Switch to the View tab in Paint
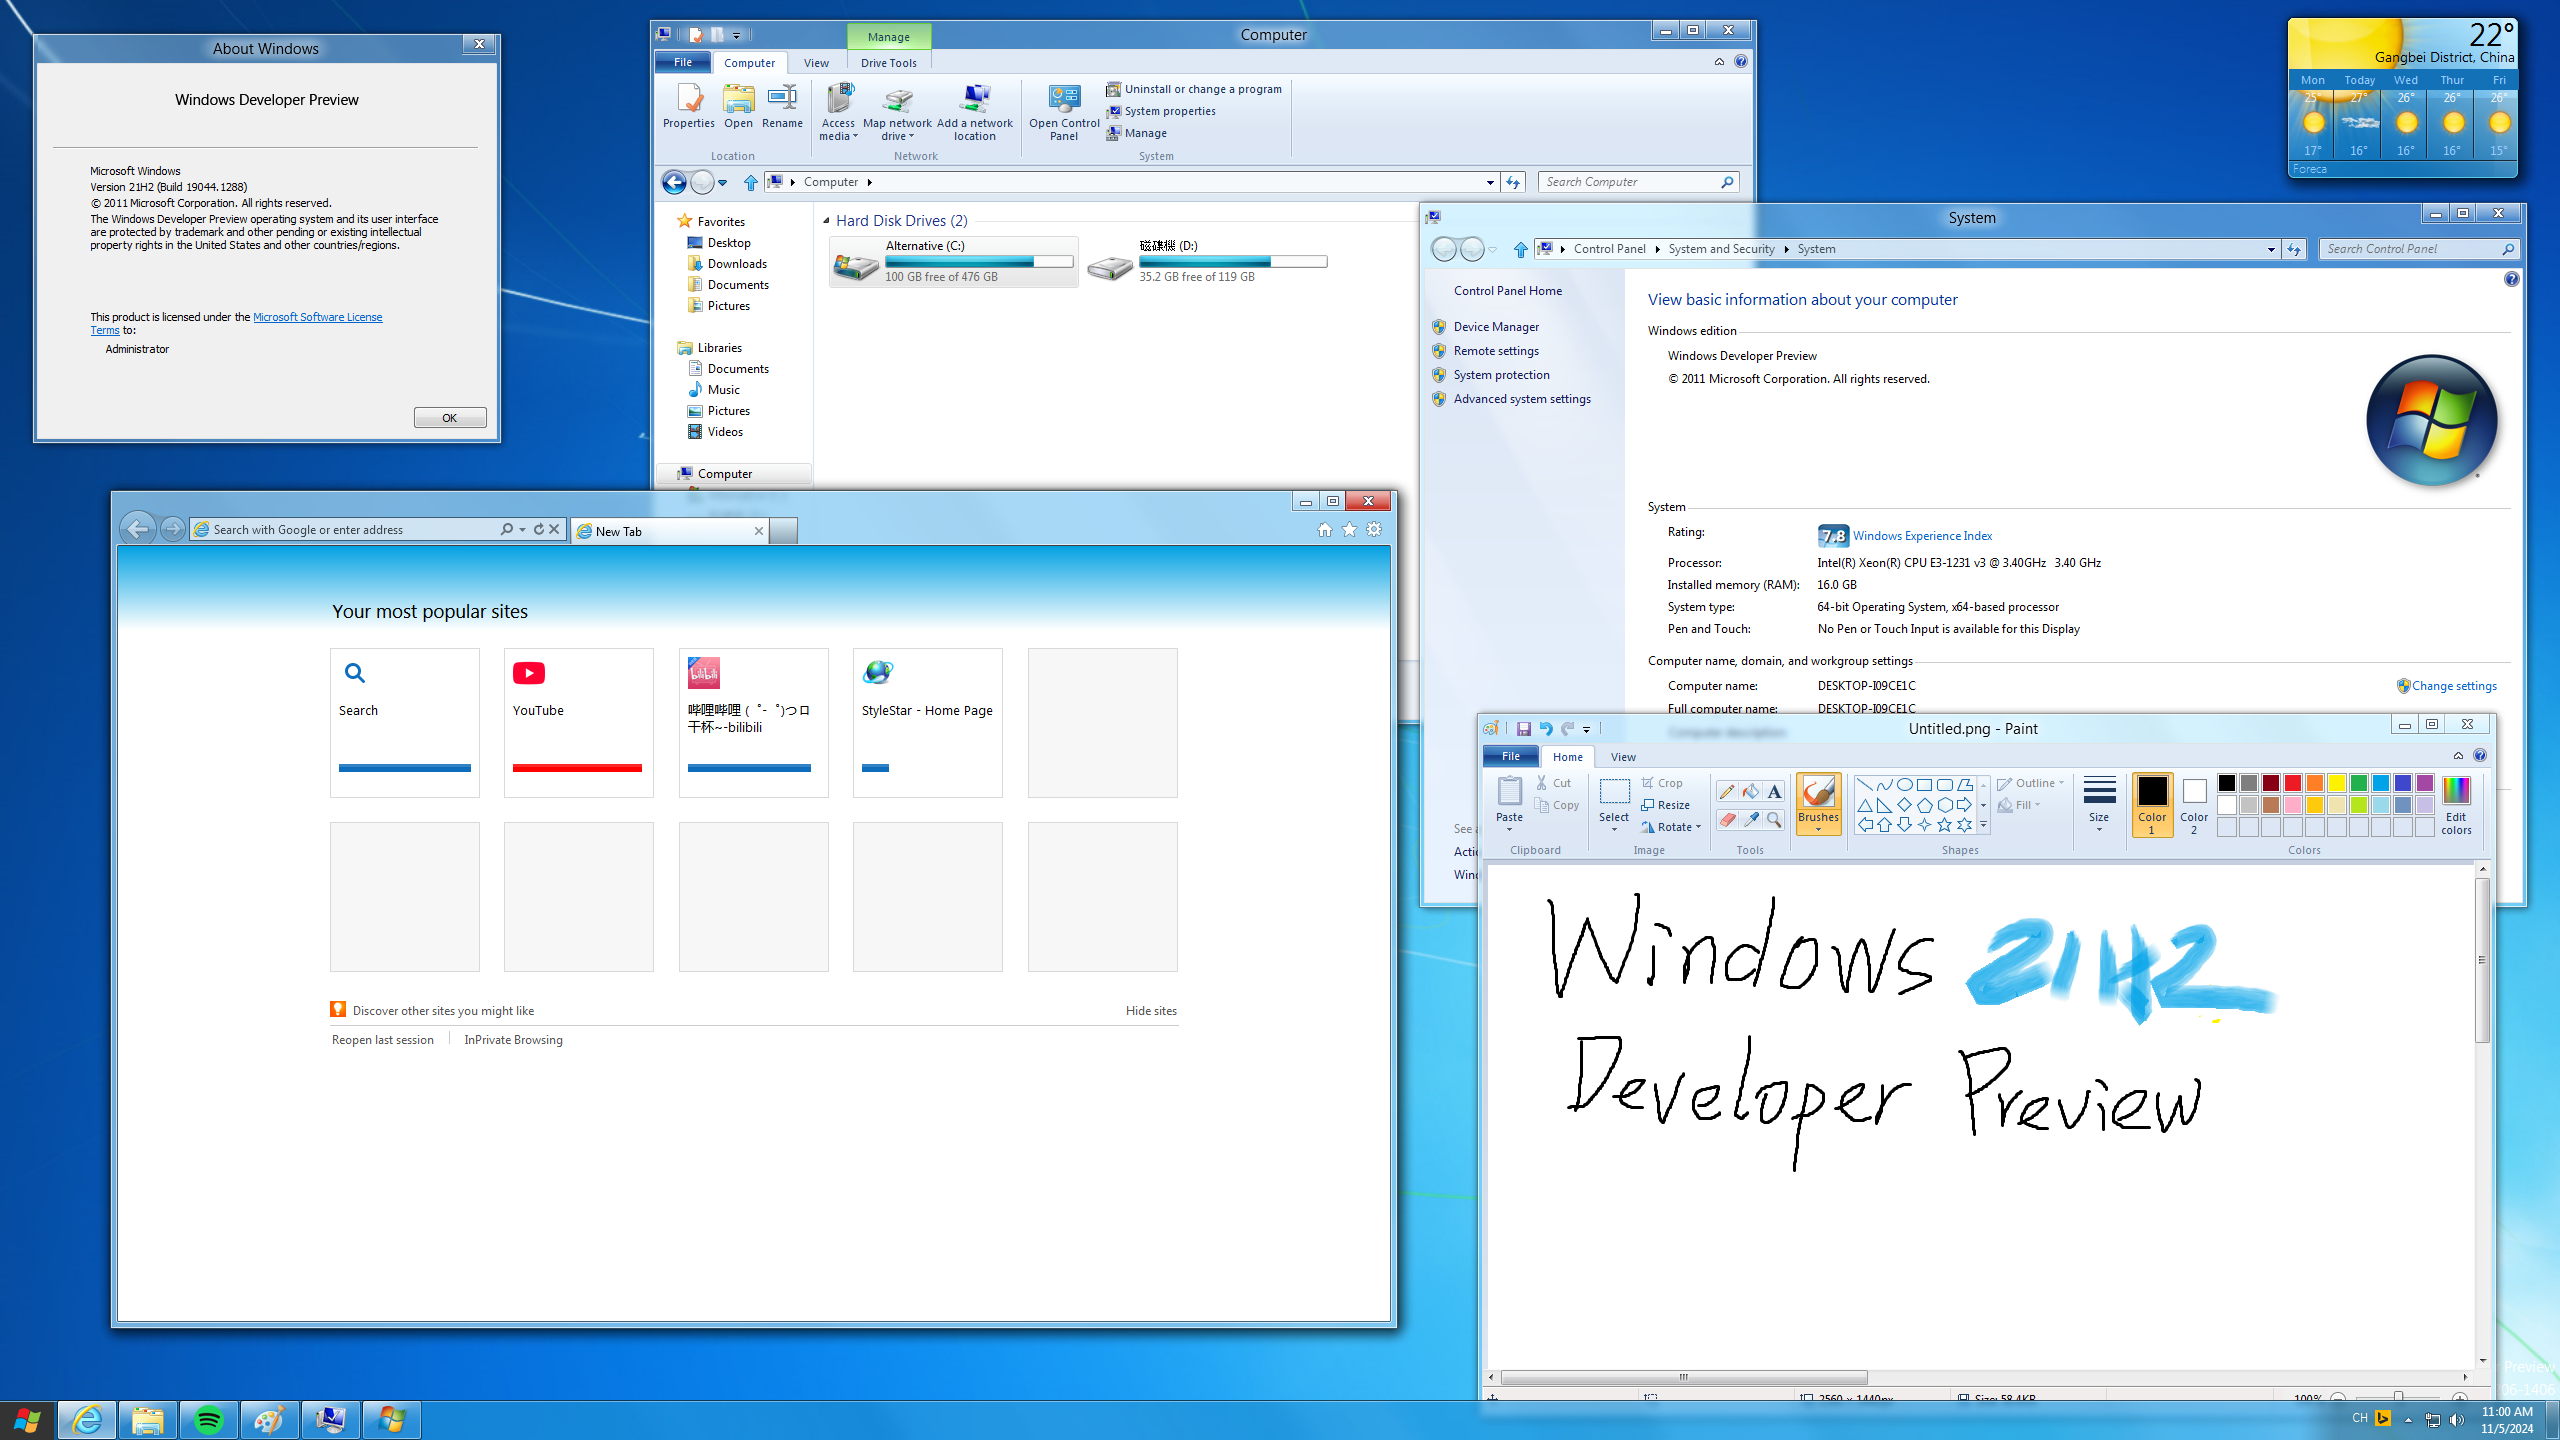Screen dimensions: 2560x1440 point(1623,757)
